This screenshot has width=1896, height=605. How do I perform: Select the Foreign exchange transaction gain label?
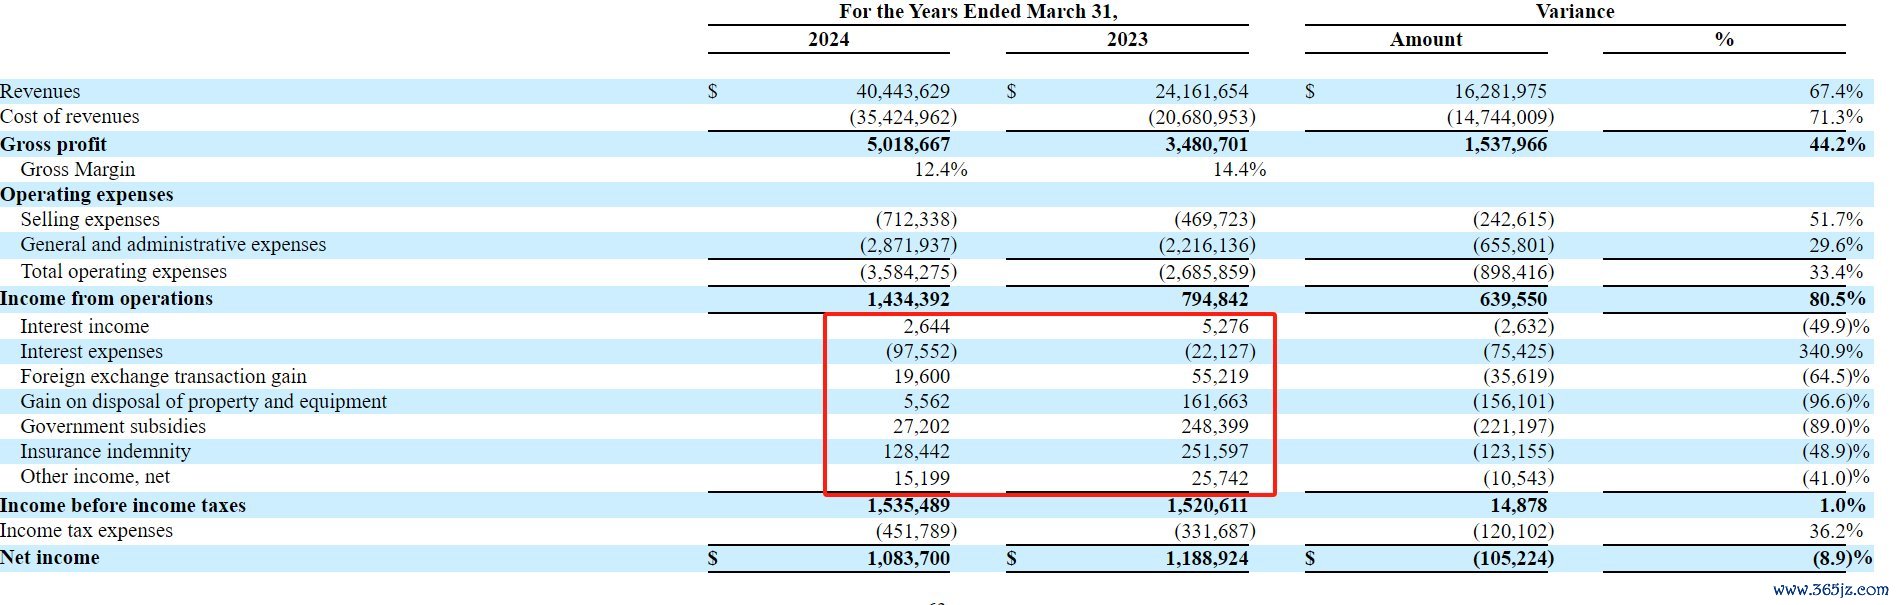(x=163, y=377)
